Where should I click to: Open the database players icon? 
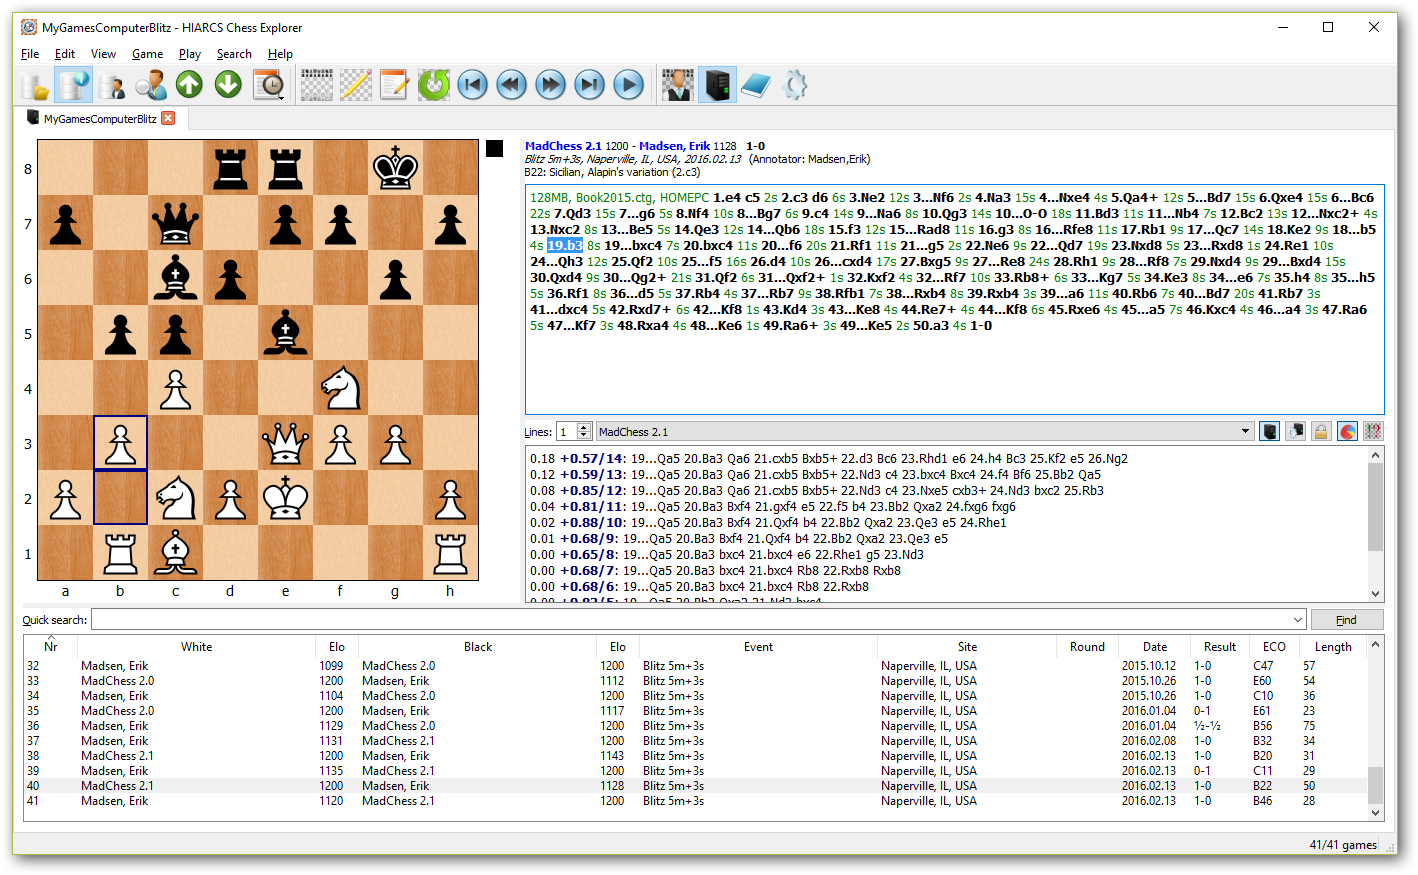(x=112, y=85)
